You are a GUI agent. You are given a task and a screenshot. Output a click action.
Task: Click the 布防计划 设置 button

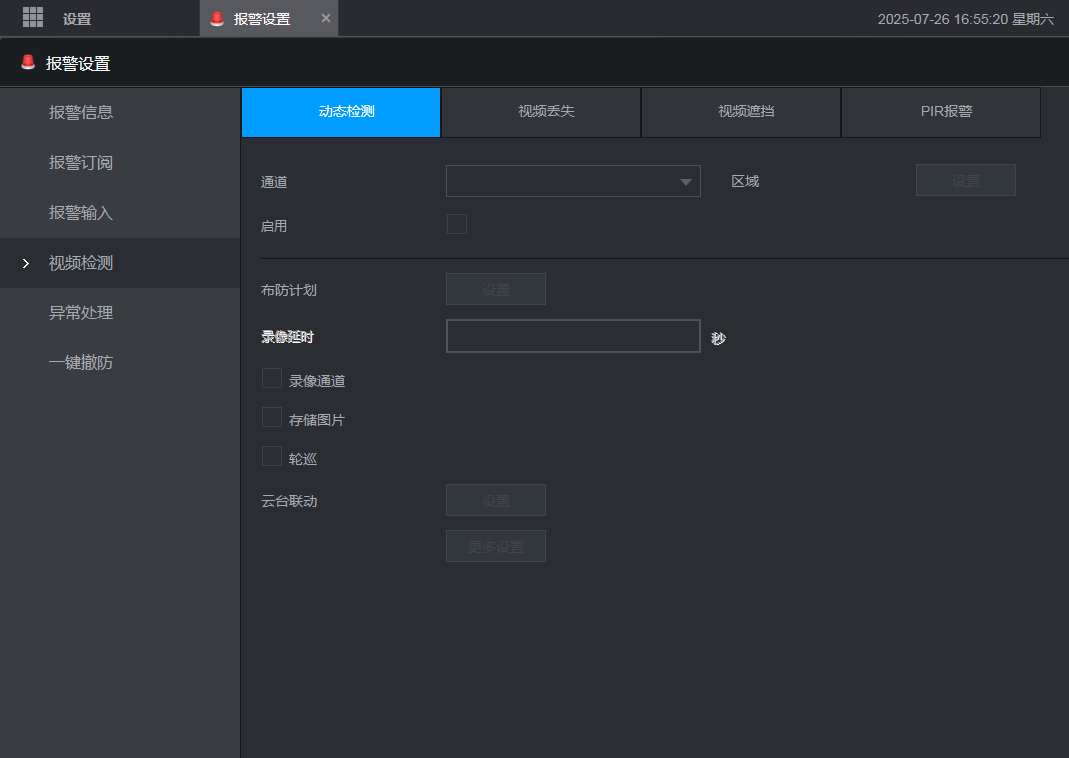point(495,289)
